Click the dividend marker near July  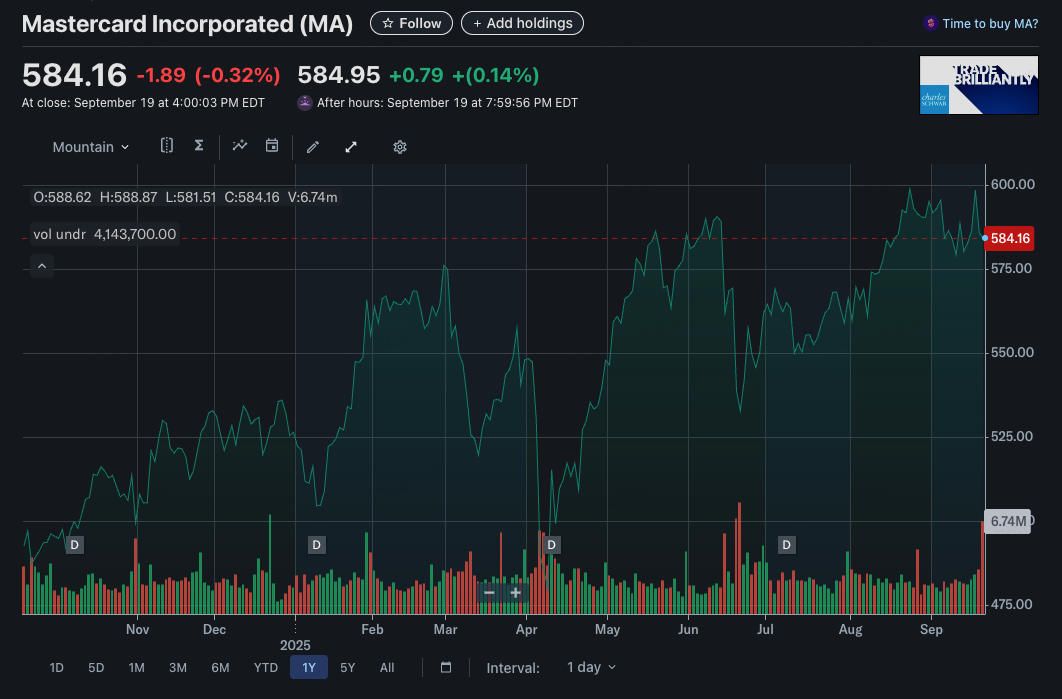787,545
